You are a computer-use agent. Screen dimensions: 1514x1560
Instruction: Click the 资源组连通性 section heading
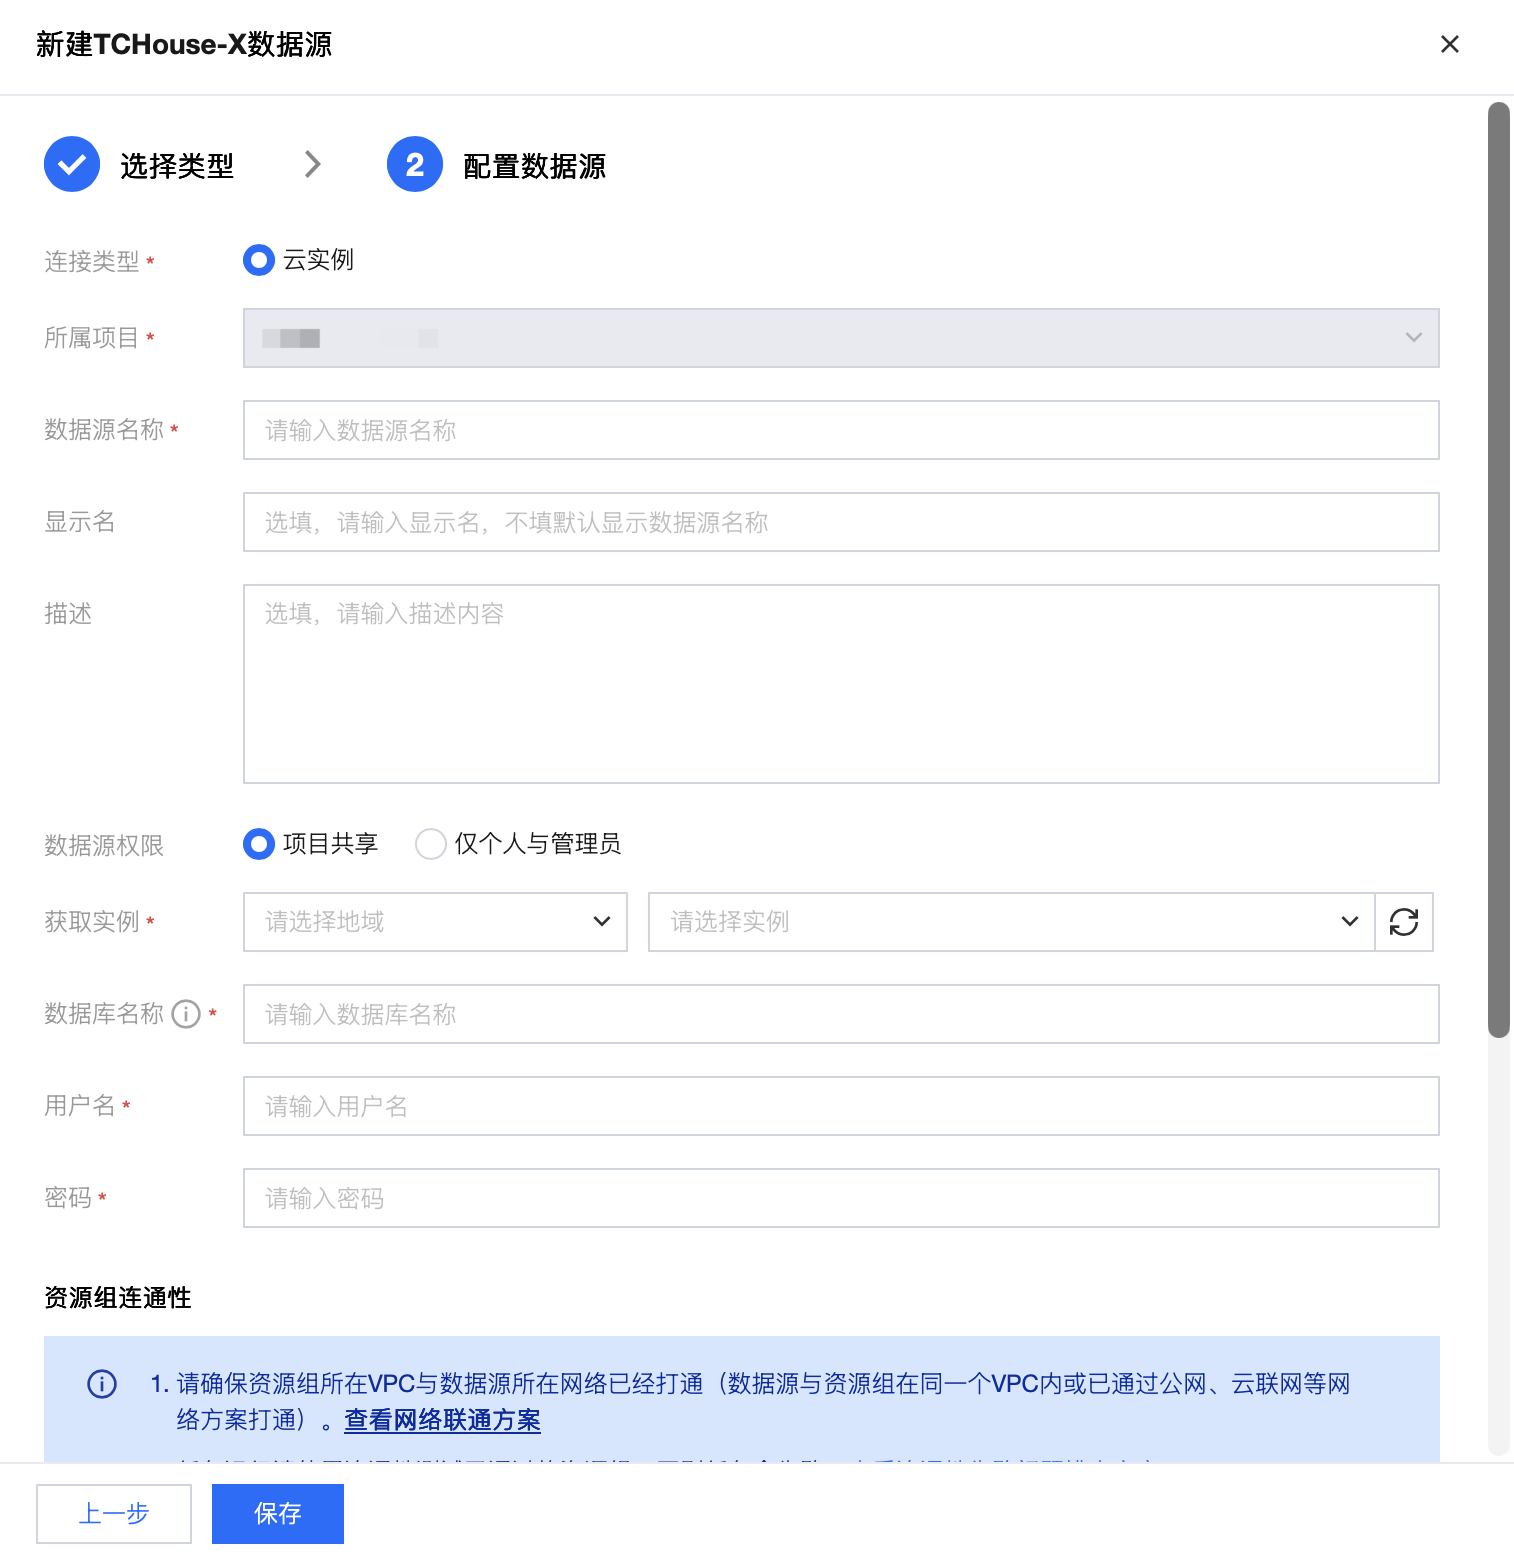point(118,1298)
